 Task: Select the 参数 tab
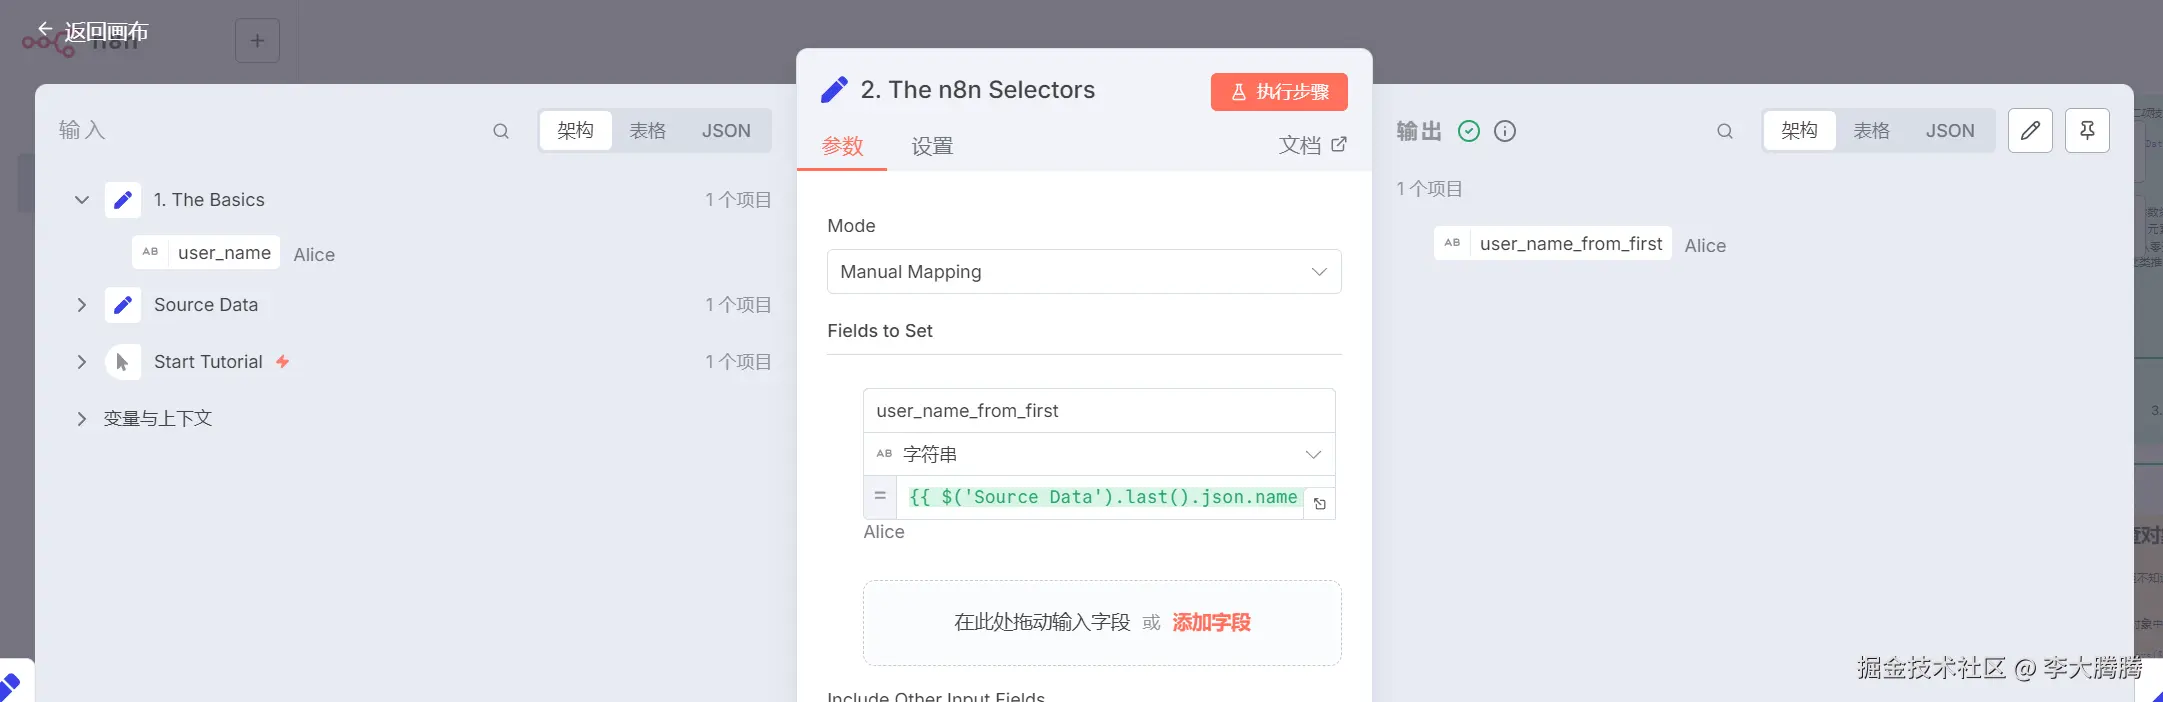[842, 147]
